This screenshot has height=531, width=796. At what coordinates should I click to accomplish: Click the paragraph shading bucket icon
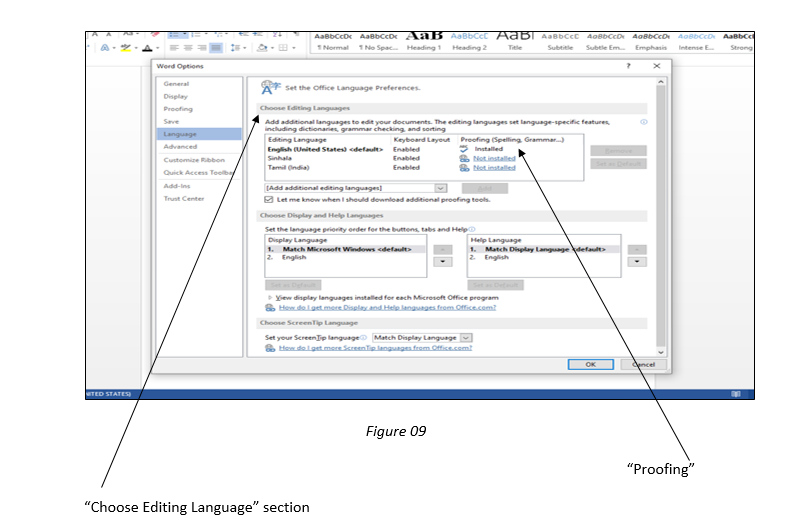(262, 48)
